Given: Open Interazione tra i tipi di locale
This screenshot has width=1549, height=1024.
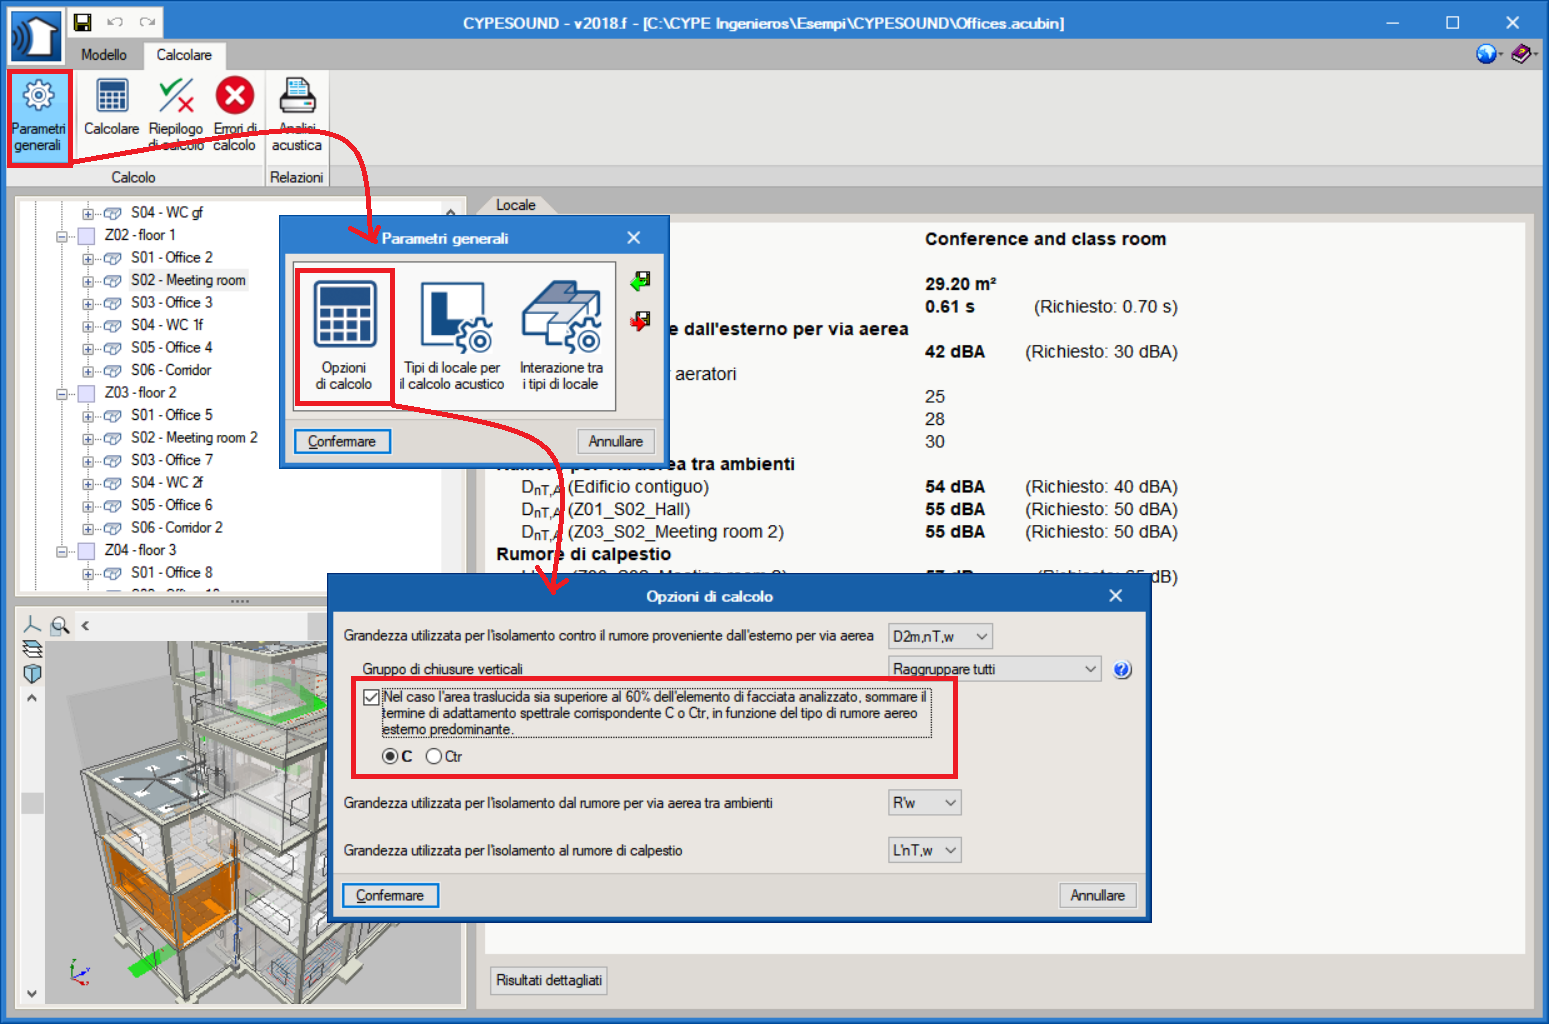Looking at the screenshot, I should (561, 336).
